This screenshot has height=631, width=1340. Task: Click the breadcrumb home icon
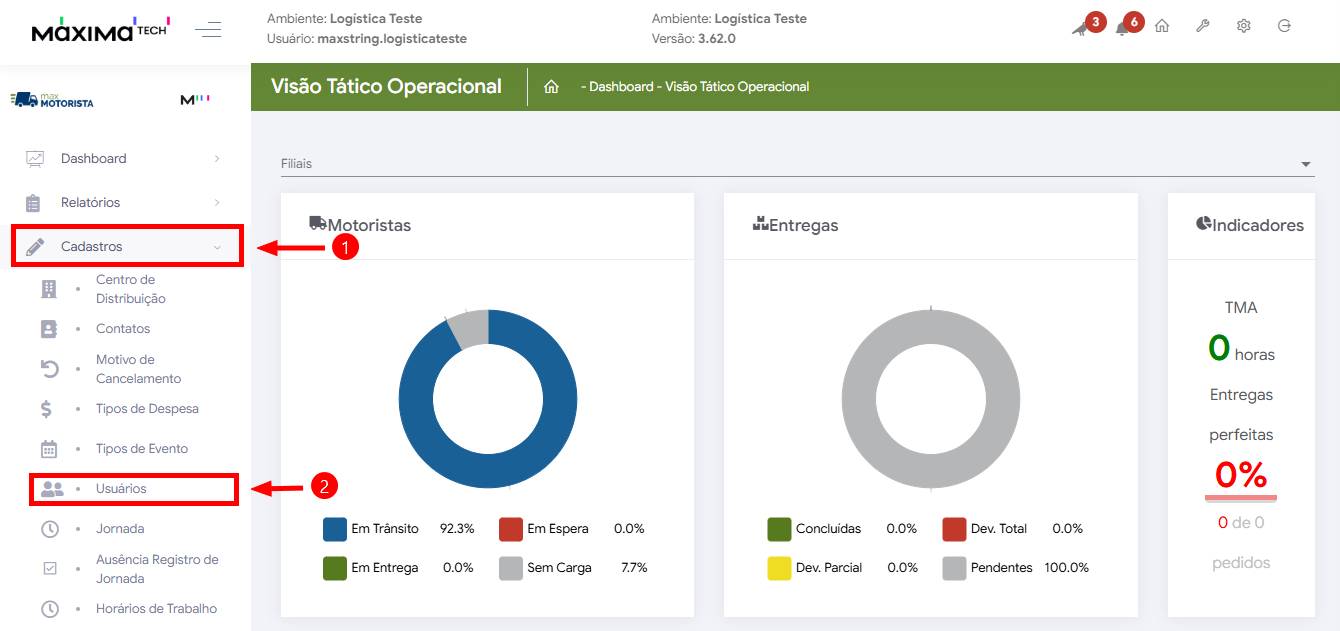[551, 87]
